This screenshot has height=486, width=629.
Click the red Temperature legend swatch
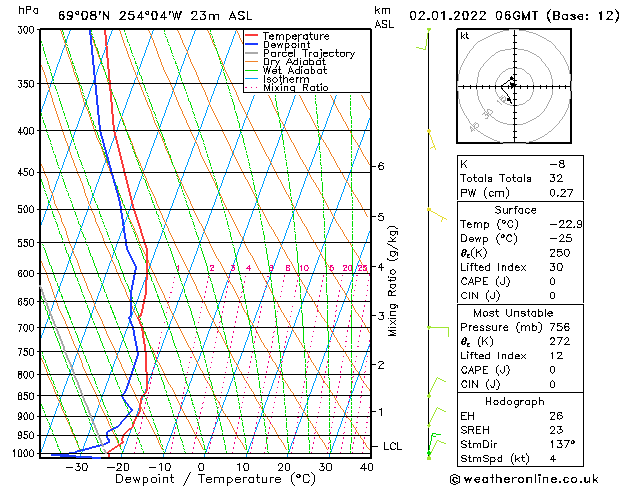point(251,36)
